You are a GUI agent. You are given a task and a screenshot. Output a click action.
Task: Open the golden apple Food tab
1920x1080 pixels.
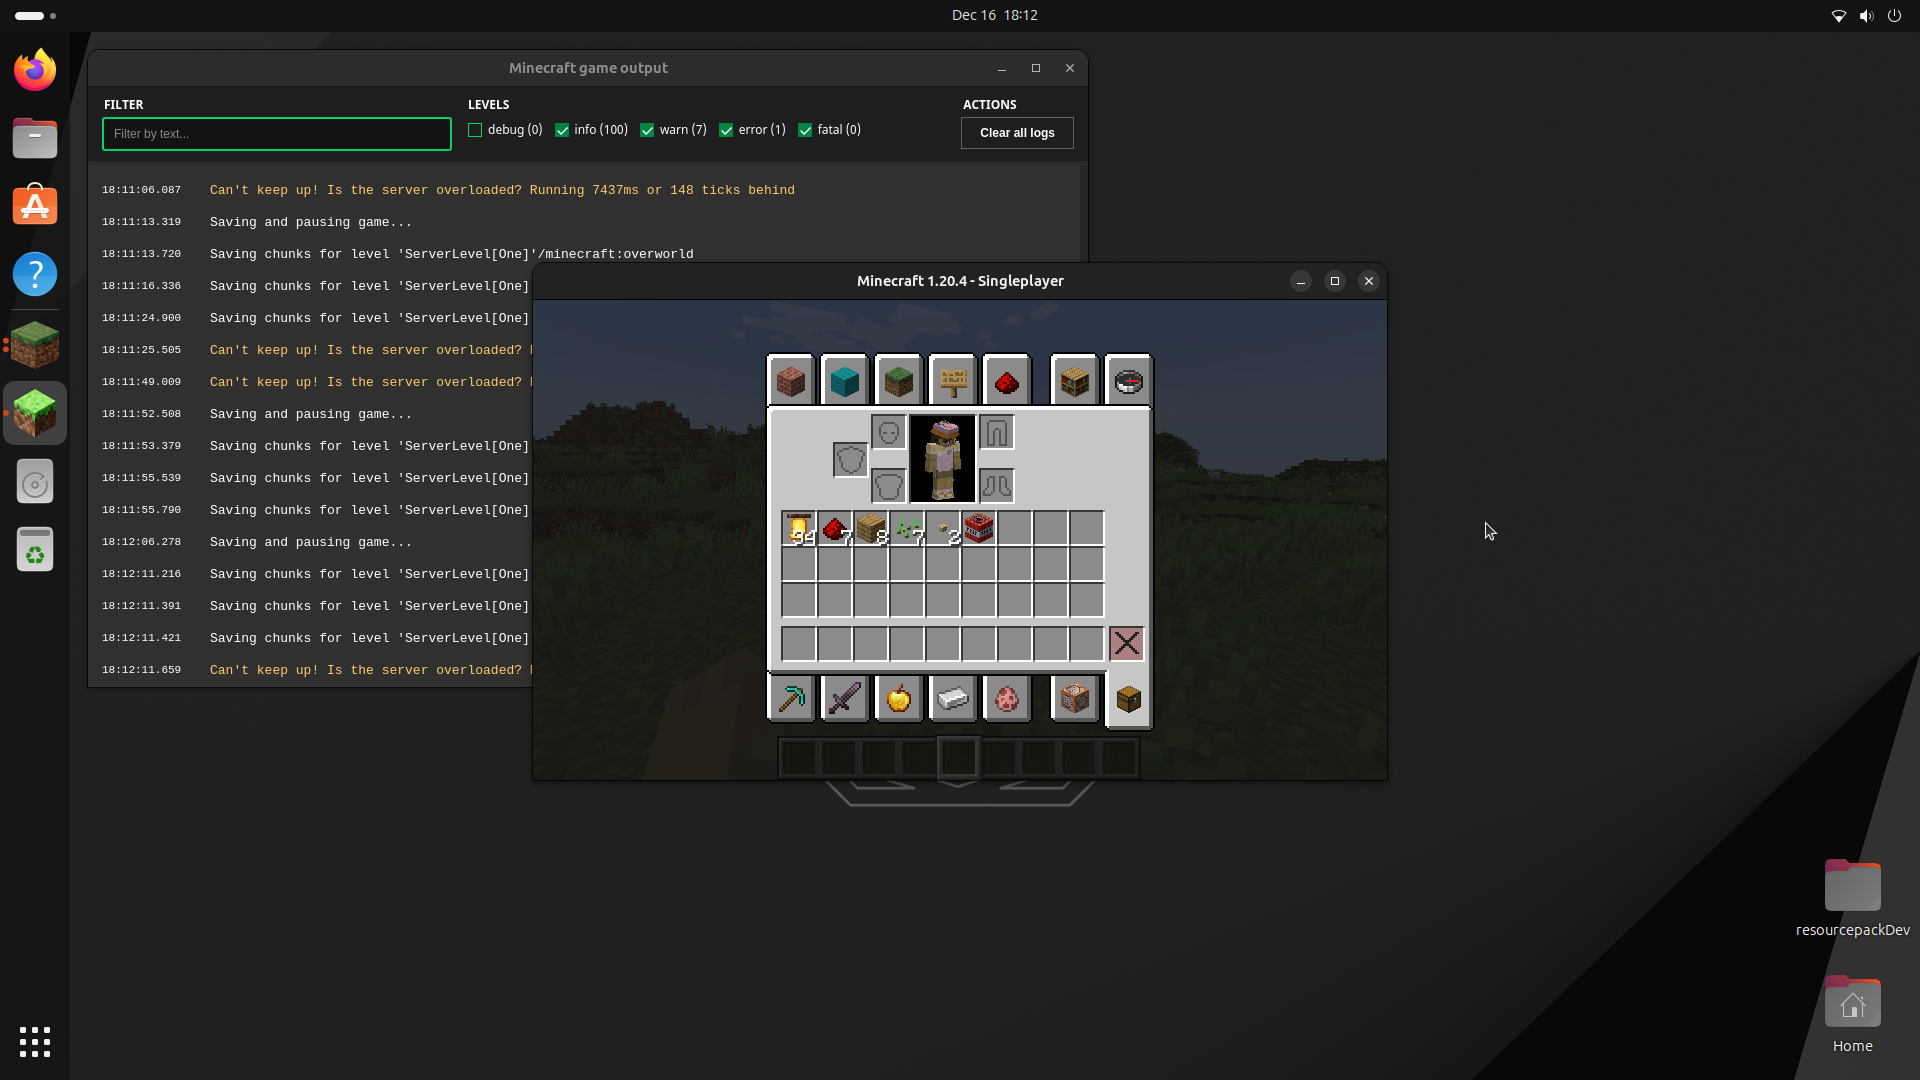899,698
